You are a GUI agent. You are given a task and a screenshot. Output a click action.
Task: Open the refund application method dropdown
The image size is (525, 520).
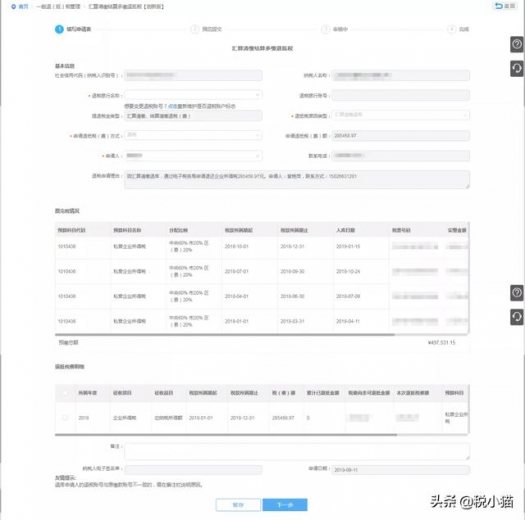point(193,135)
